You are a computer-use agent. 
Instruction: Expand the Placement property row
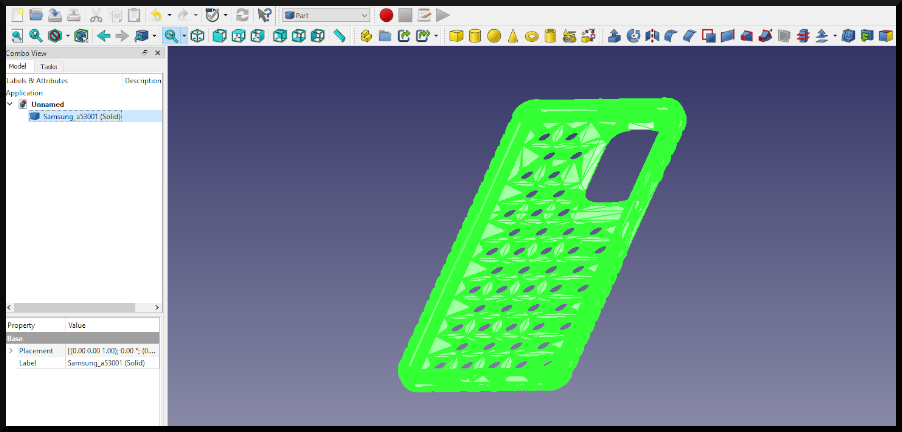11,351
